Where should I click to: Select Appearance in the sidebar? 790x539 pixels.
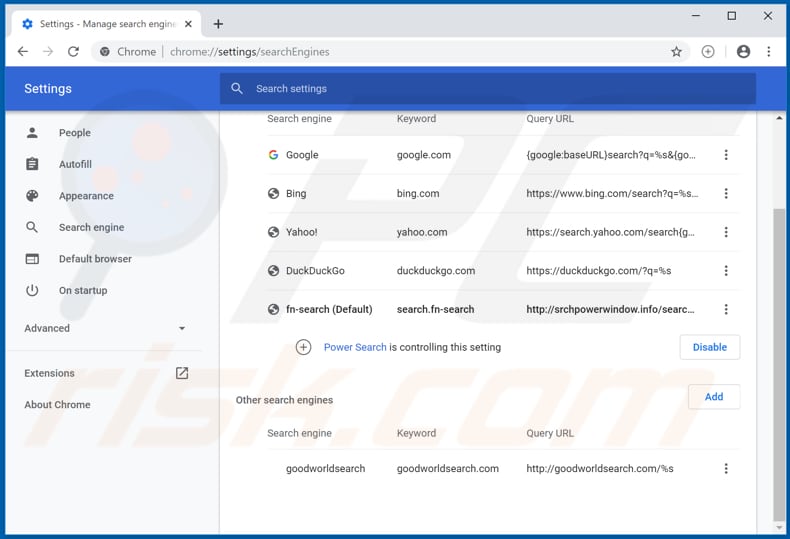[86, 196]
